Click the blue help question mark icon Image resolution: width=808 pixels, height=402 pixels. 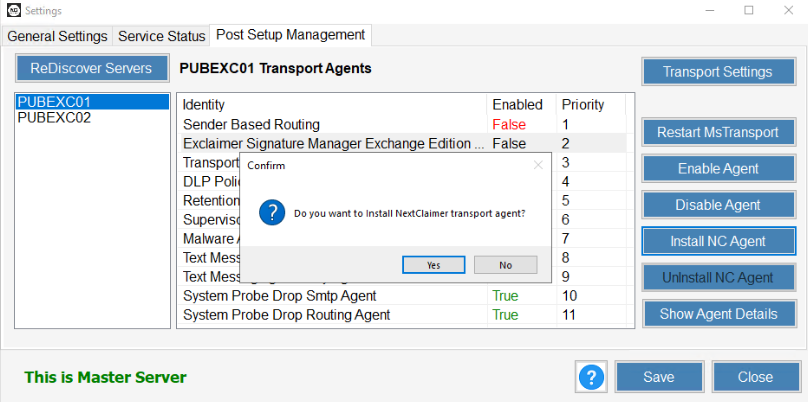591,377
